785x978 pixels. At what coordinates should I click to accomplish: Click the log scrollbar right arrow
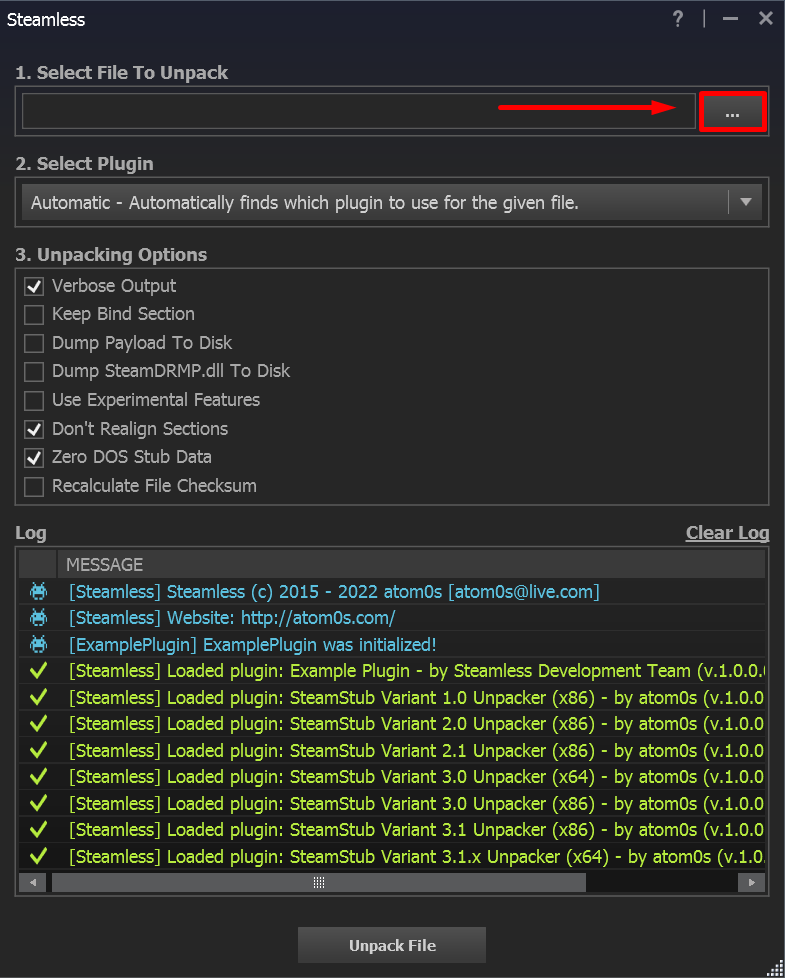coord(751,883)
